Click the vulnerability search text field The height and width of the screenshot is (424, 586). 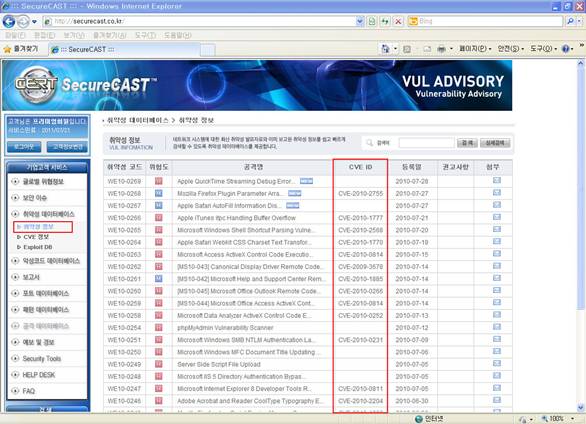tap(426, 143)
